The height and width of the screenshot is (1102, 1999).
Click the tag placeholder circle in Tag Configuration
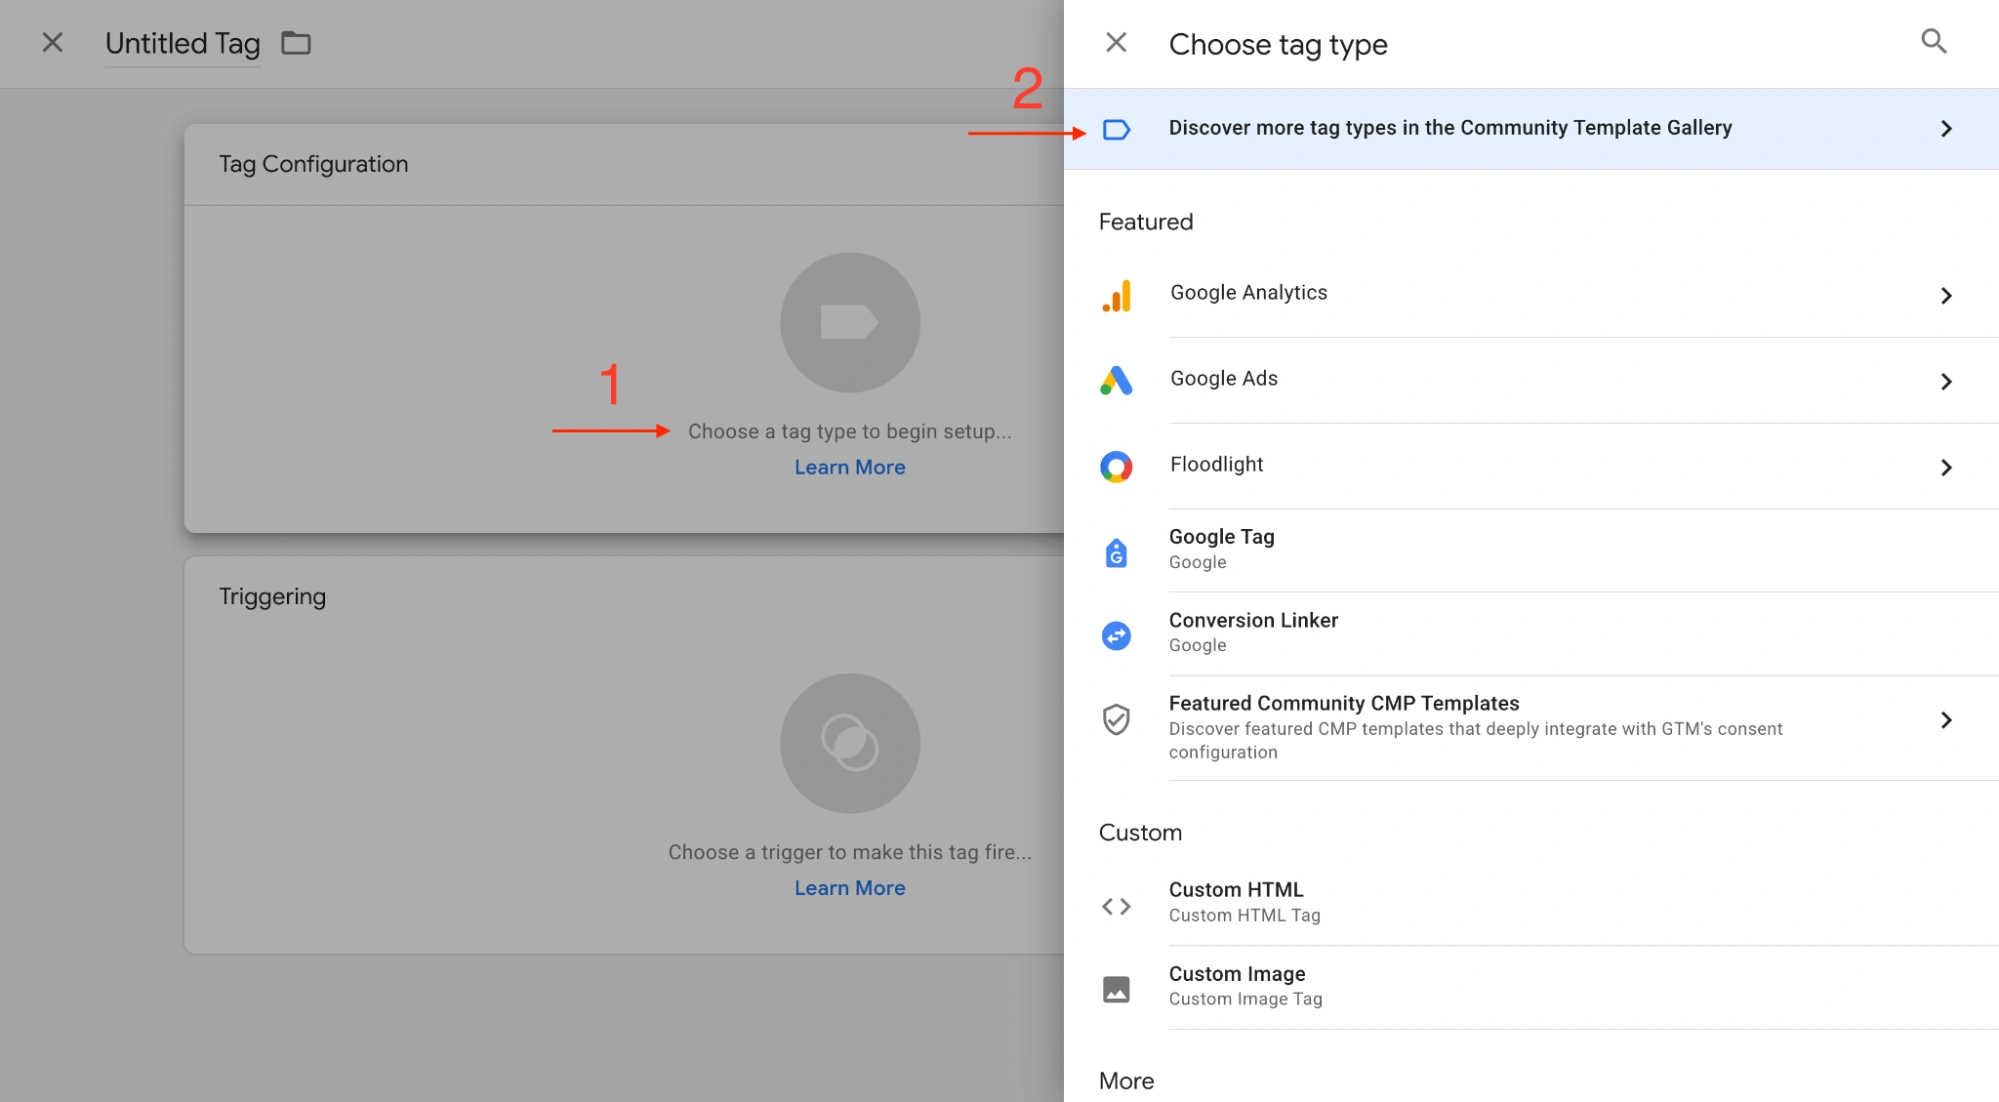tap(849, 322)
